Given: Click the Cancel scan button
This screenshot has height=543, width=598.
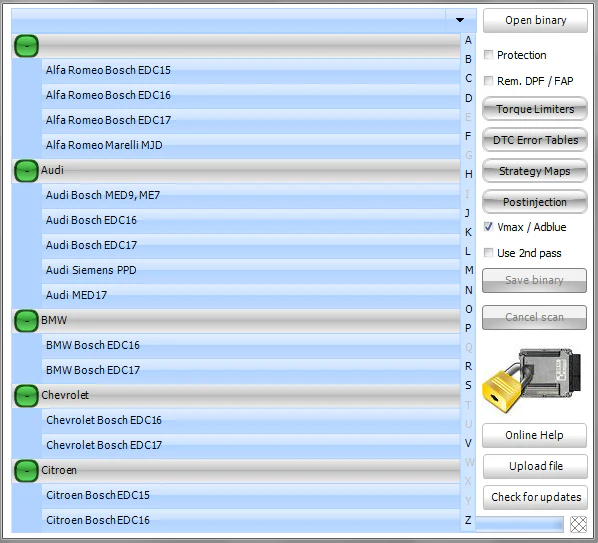Looking at the screenshot, I should coord(534,317).
